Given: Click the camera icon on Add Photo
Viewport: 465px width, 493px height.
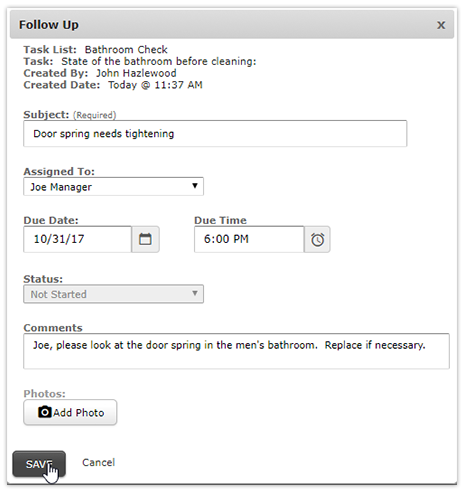Looking at the screenshot, I should [44, 412].
